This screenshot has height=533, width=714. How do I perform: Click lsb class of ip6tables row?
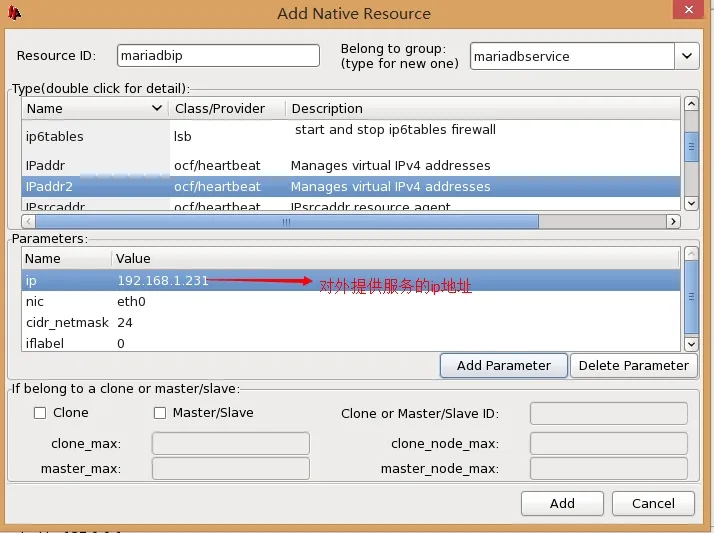click(183, 137)
